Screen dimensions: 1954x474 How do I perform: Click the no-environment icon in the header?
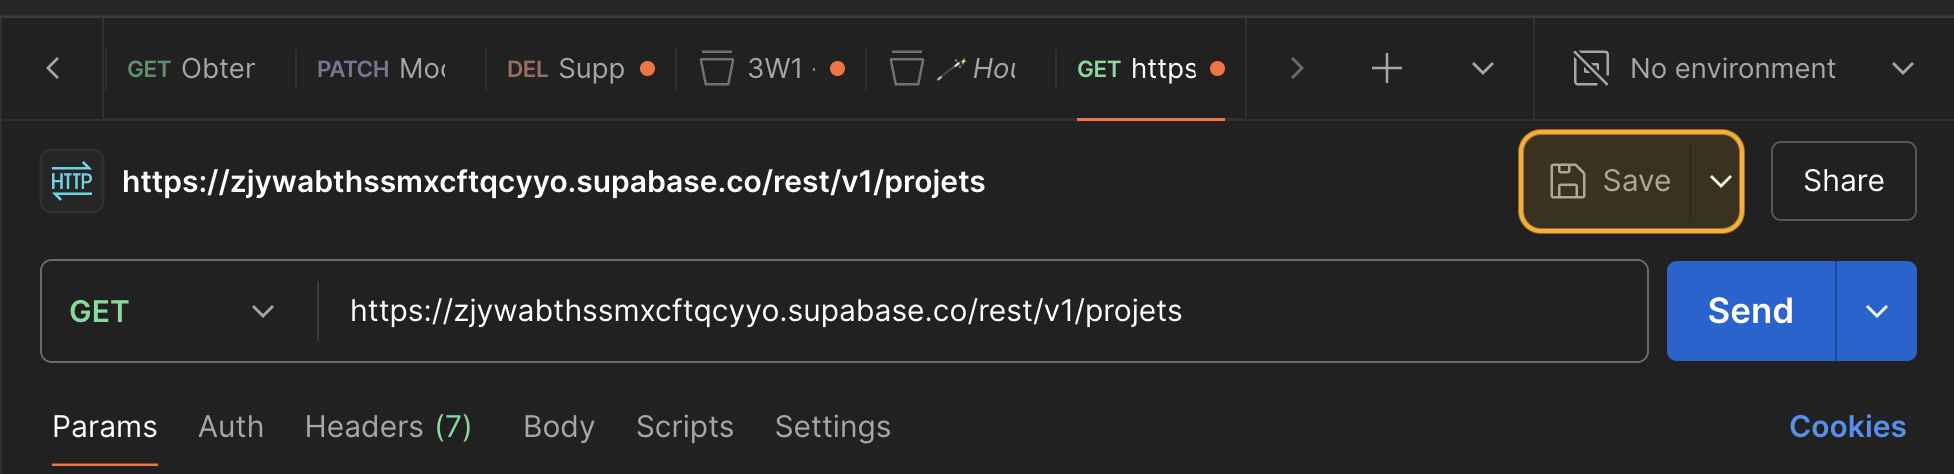[x=1591, y=68]
